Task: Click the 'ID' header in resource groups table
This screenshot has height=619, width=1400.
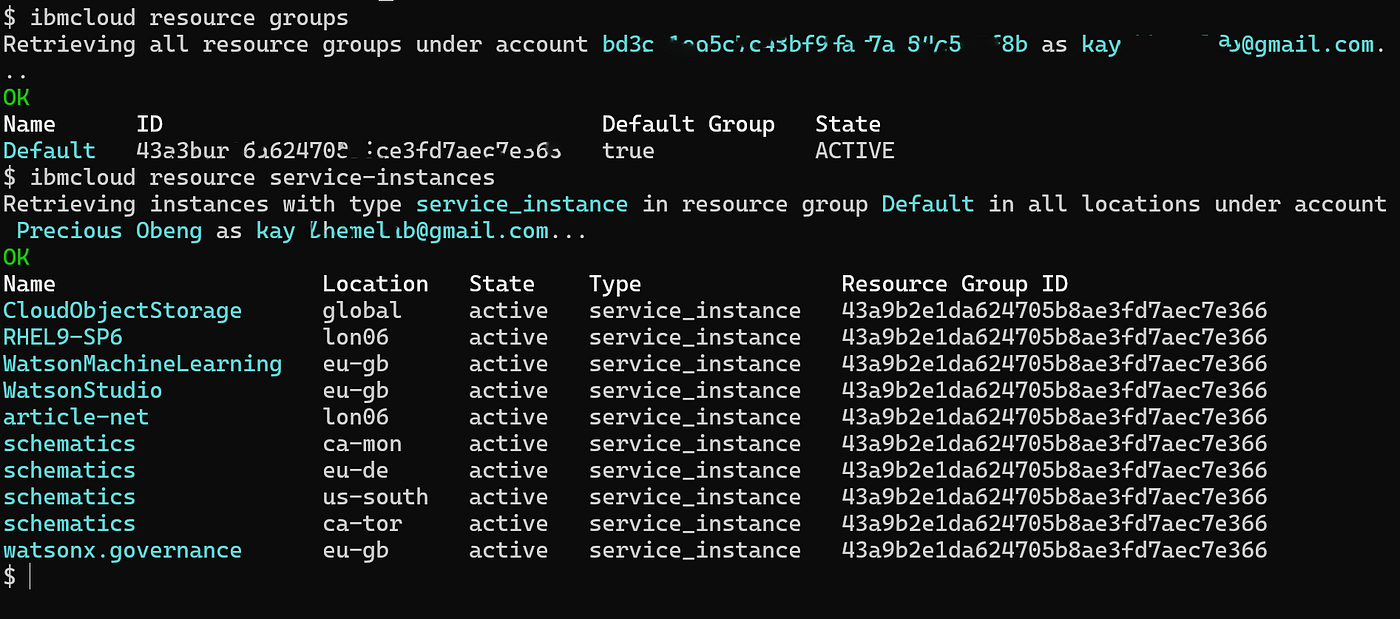Action: click(149, 124)
